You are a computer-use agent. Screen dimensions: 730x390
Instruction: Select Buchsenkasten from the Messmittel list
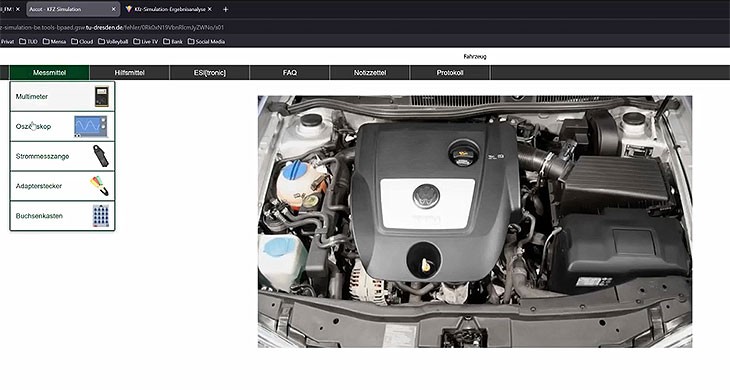(62, 216)
